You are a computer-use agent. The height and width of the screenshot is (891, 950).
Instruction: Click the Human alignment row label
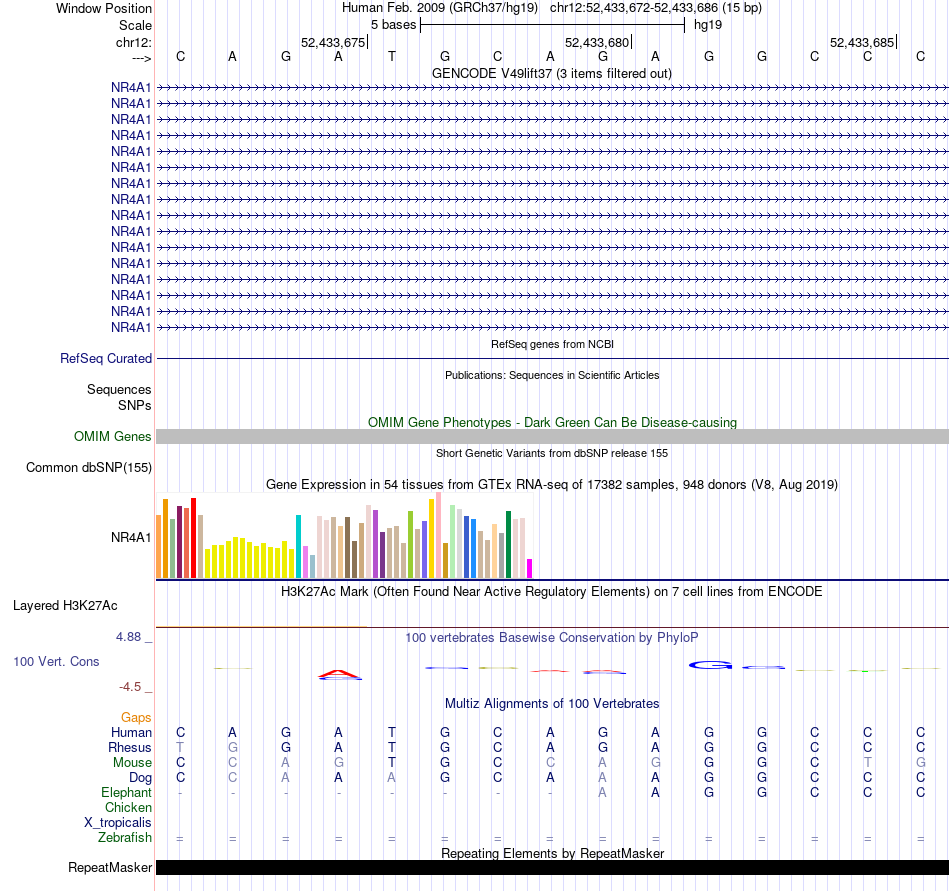[131, 733]
